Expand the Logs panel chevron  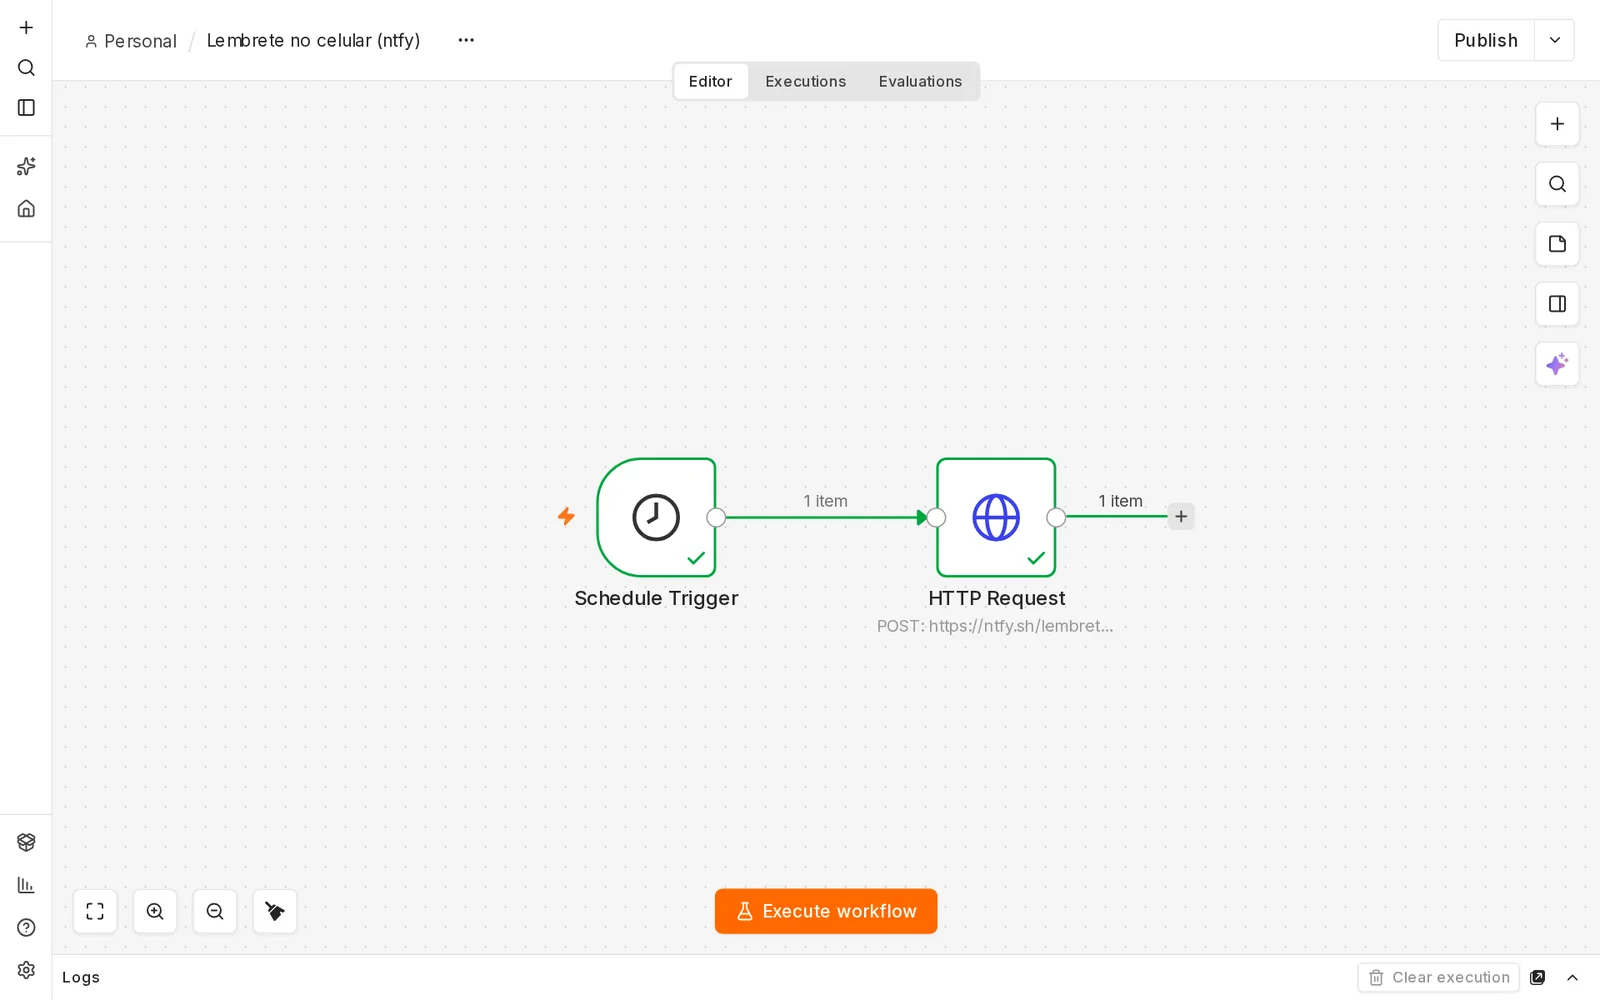pos(1572,977)
